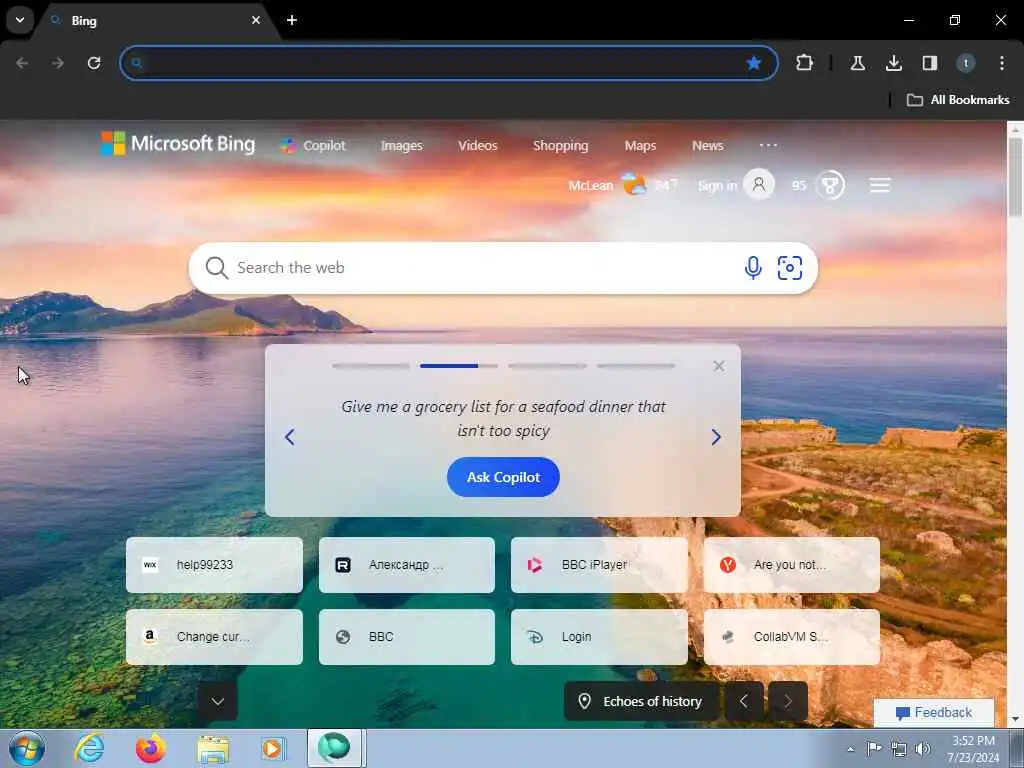Viewport: 1024px width, 768px height.
Task: Open the BBC shortcut tile
Action: pyautogui.click(x=407, y=637)
